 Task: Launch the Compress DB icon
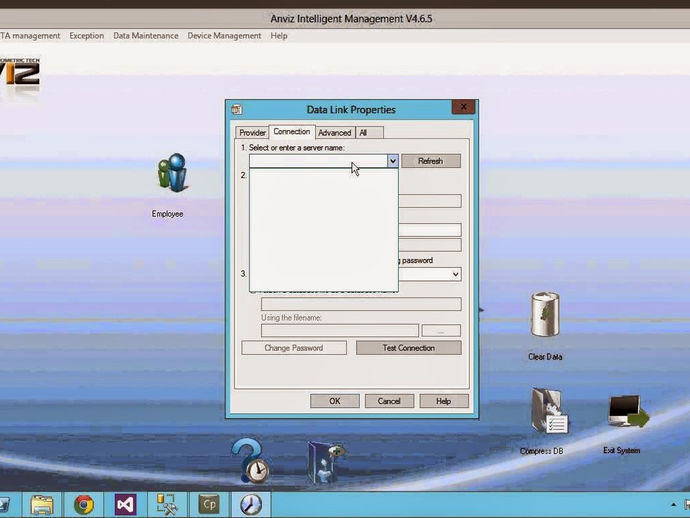coord(548,411)
